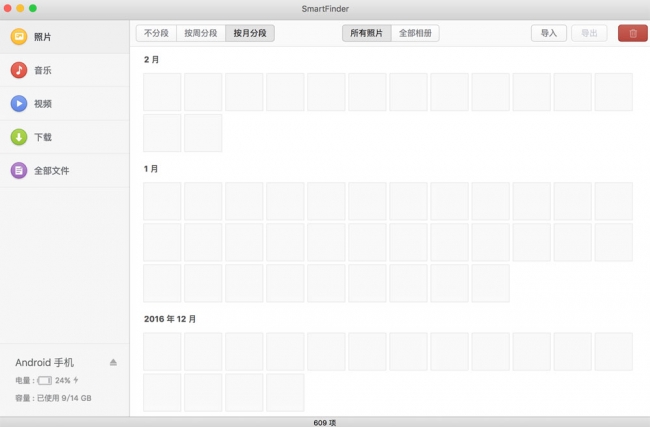Show all photos (所有照片) tab

[366, 33]
